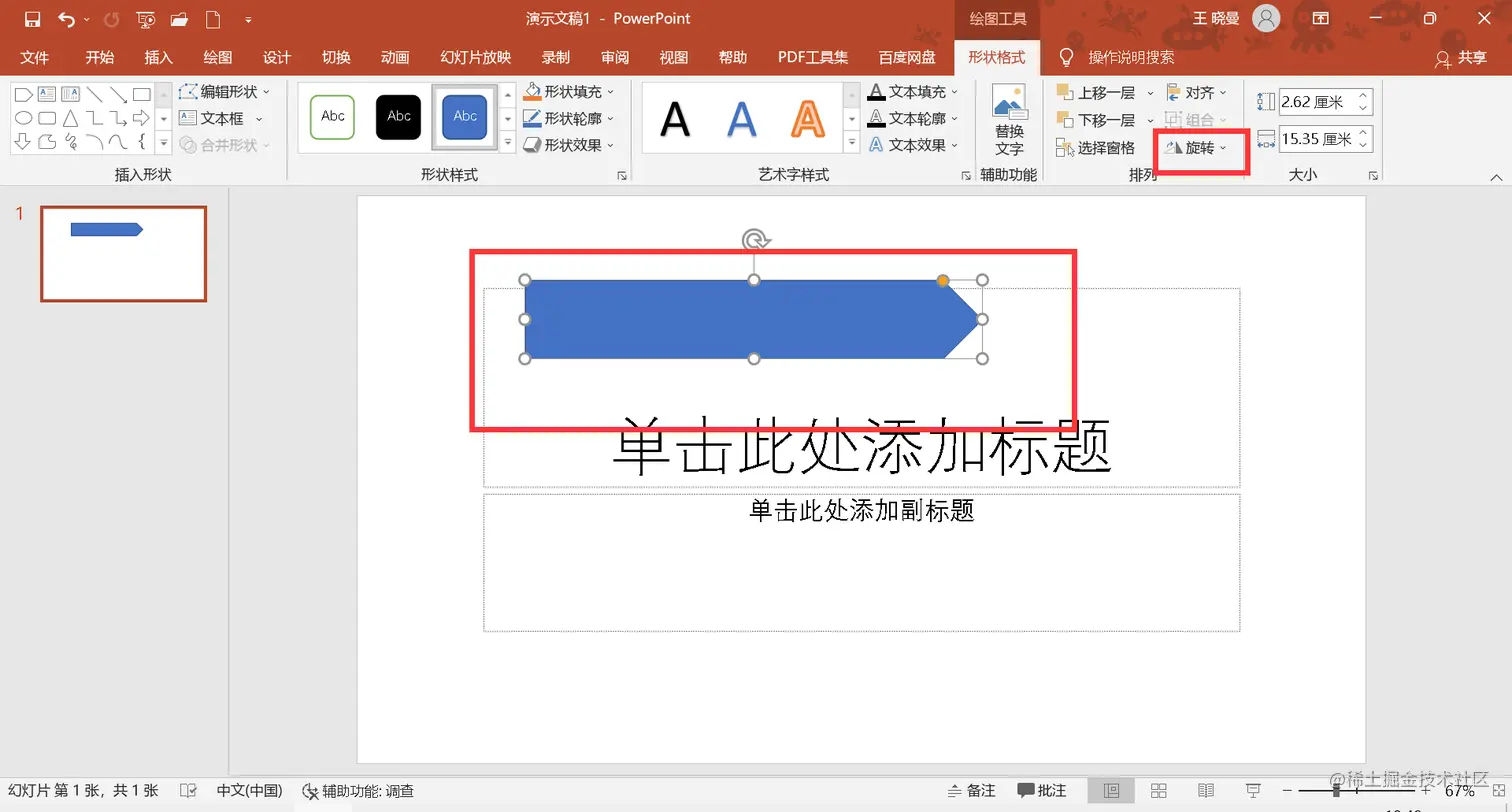Select the right block arrow shape
Screen dimensions: 1512x812
click(x=141, y=118)
